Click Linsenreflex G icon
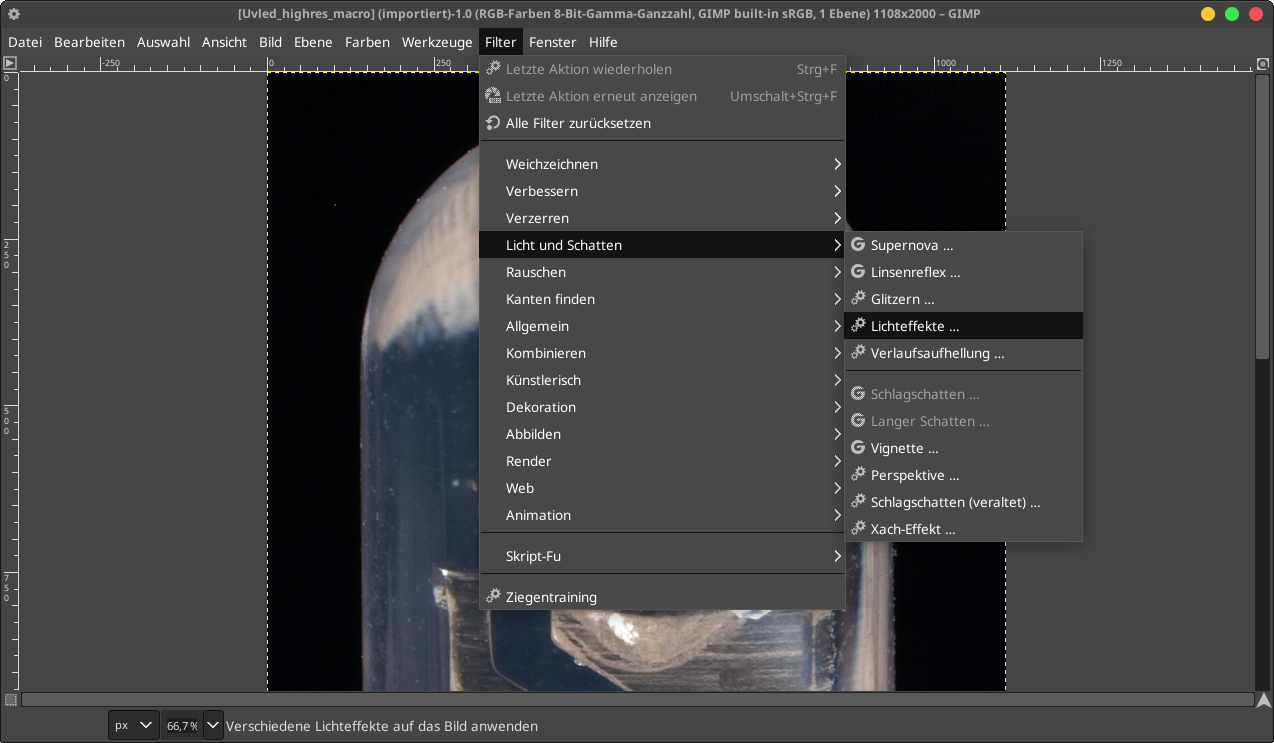Viewport: 1274px width, 743px height. coord(858,272)
